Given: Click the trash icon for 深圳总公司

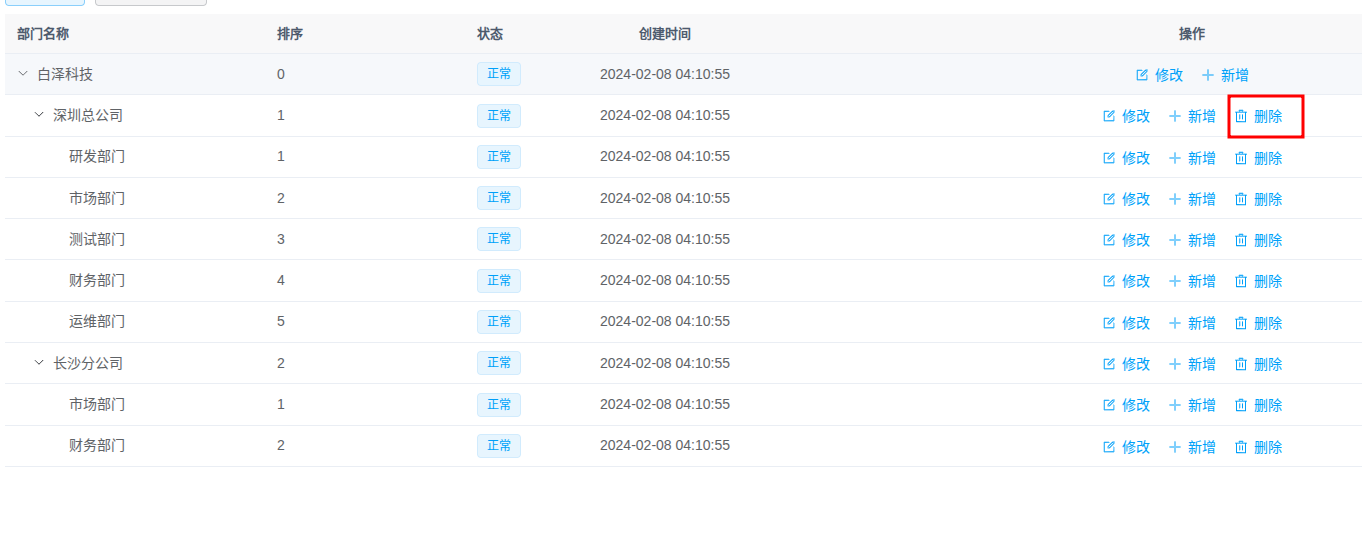Looking at the screenshot, I should 1241,116.
